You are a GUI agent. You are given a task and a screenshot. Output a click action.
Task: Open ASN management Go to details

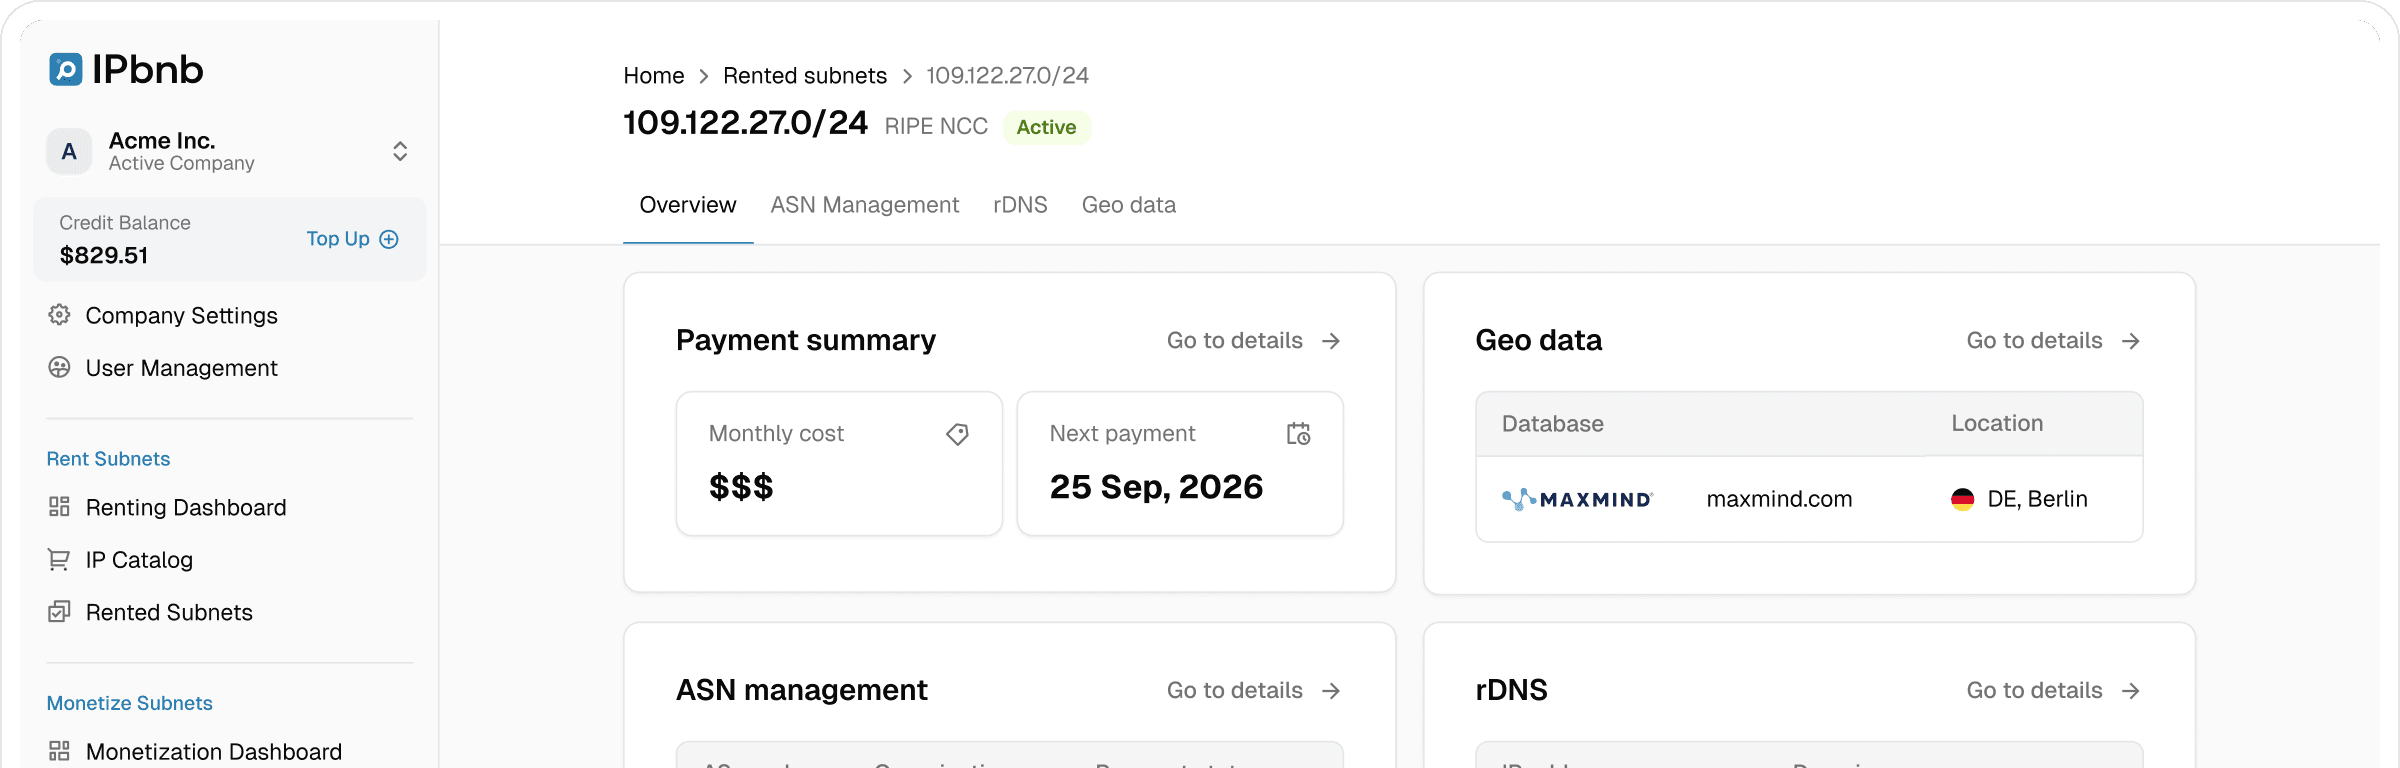1252,691
